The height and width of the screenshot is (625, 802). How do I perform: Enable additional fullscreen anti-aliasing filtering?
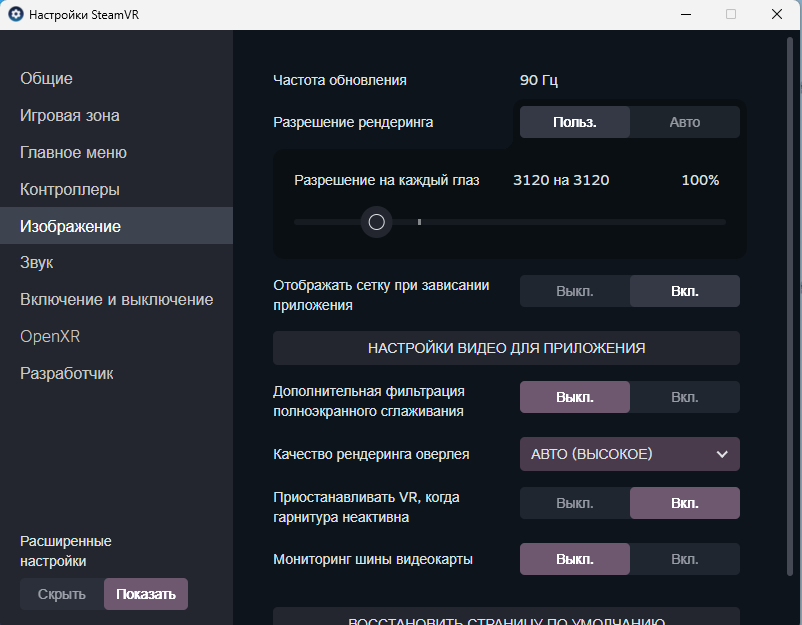685,397
